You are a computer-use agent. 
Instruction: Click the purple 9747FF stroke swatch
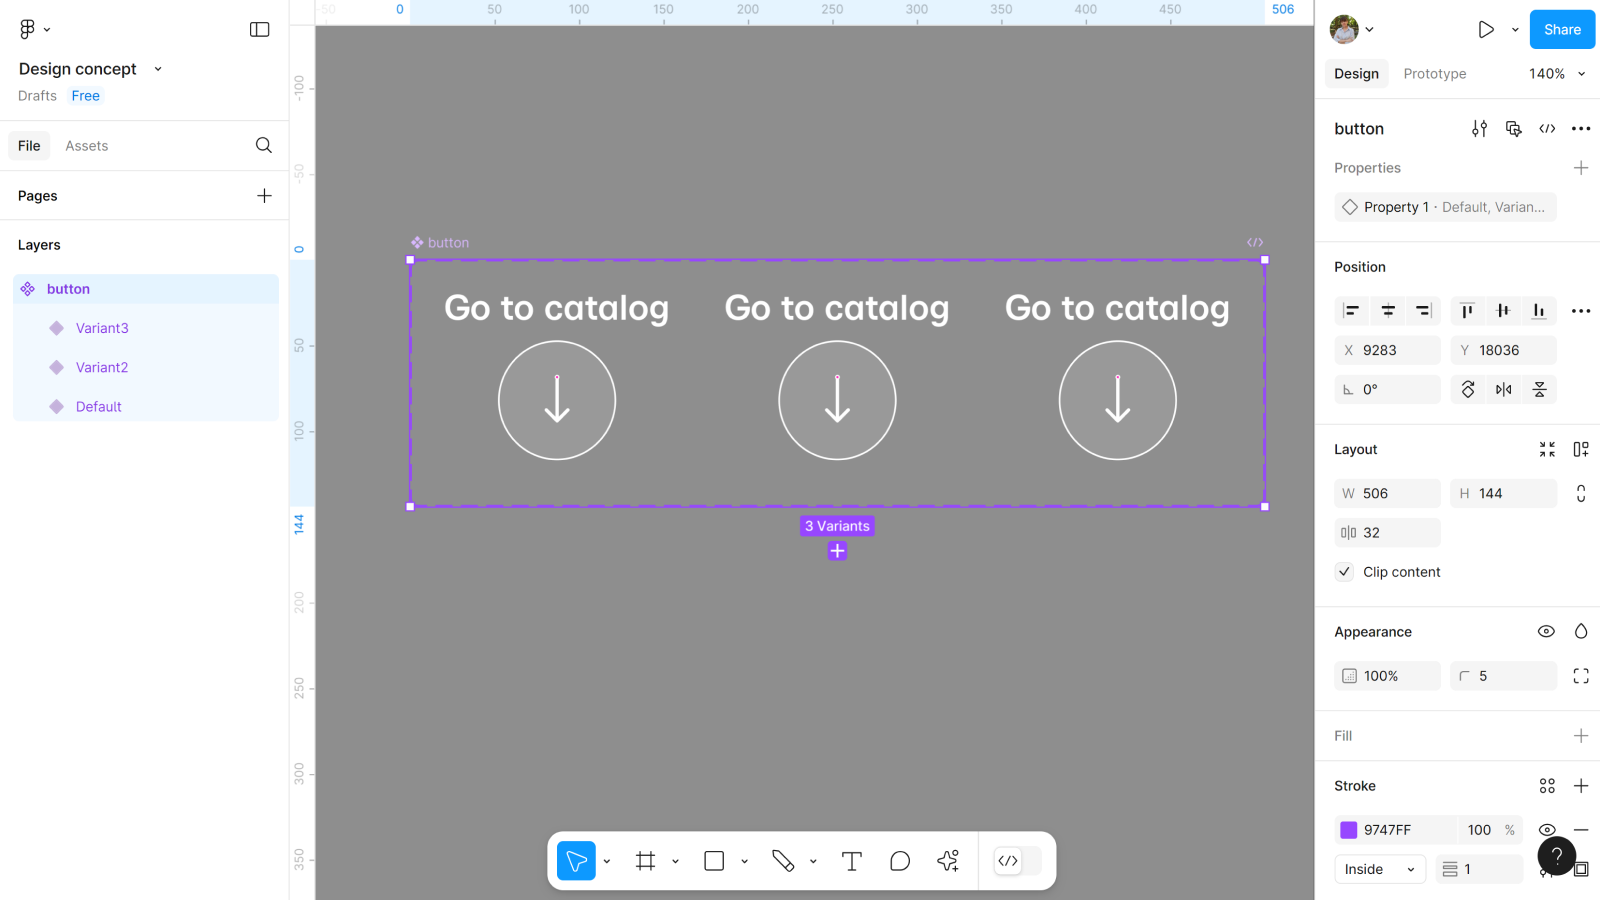point(1349,830)
